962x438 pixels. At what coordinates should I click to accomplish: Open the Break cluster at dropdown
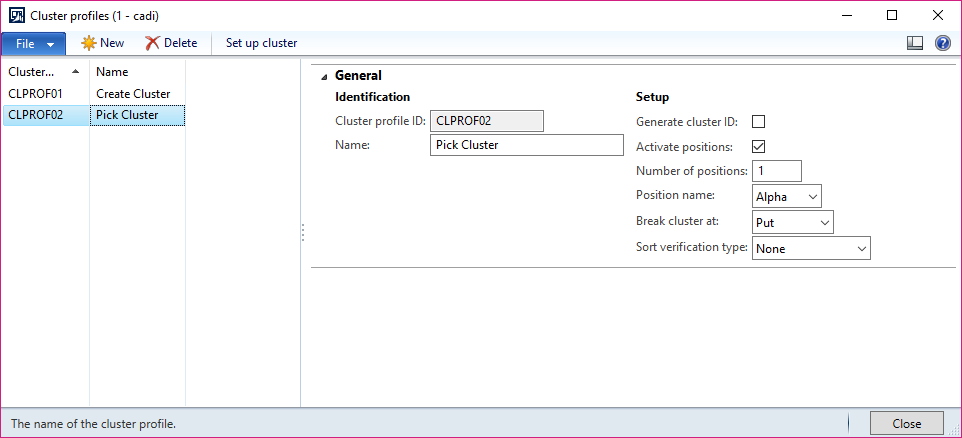793,223
